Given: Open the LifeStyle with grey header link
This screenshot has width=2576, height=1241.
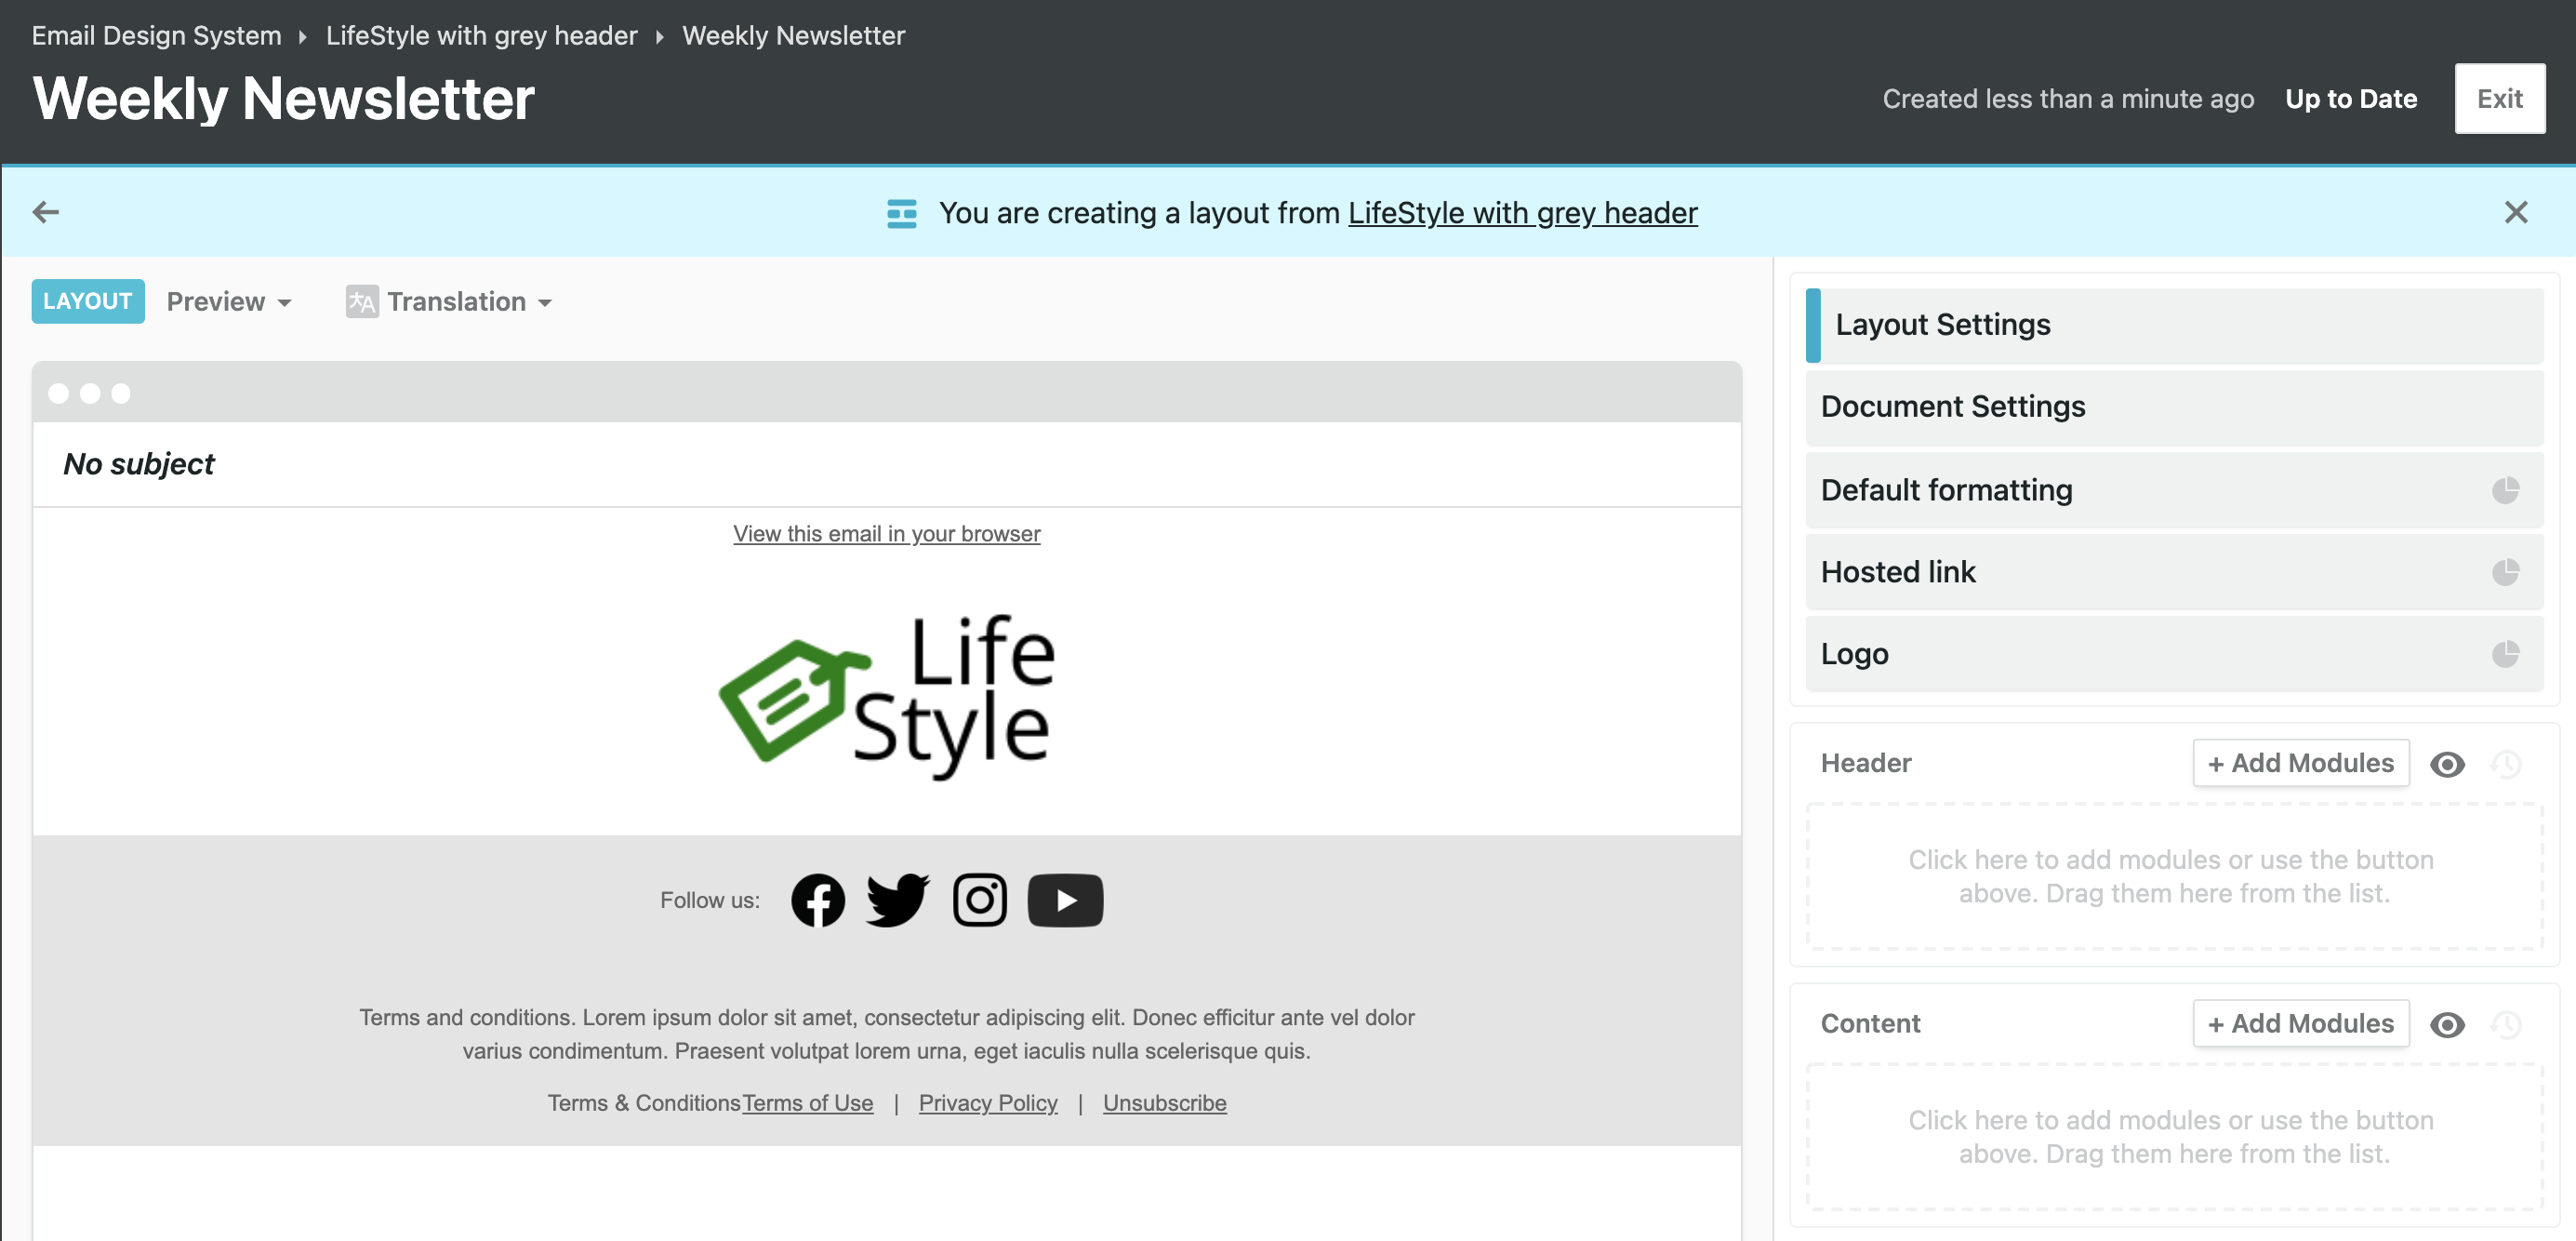Looking at the screenshot, I should pyautogui.click(x=1522, y=213).
